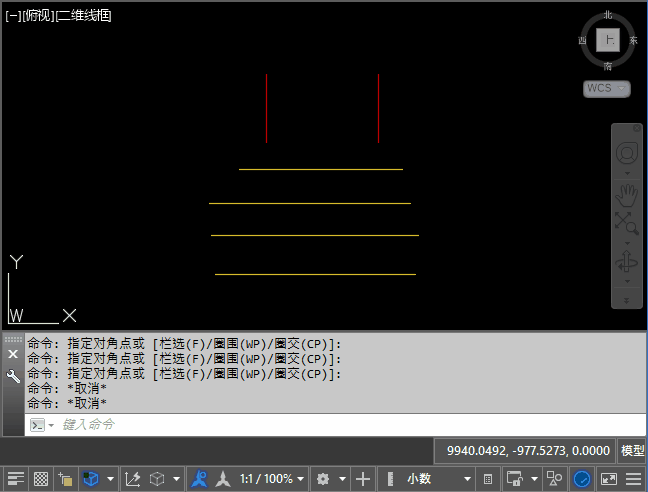Click the coordinates readout in status bar

coord(526,451)
